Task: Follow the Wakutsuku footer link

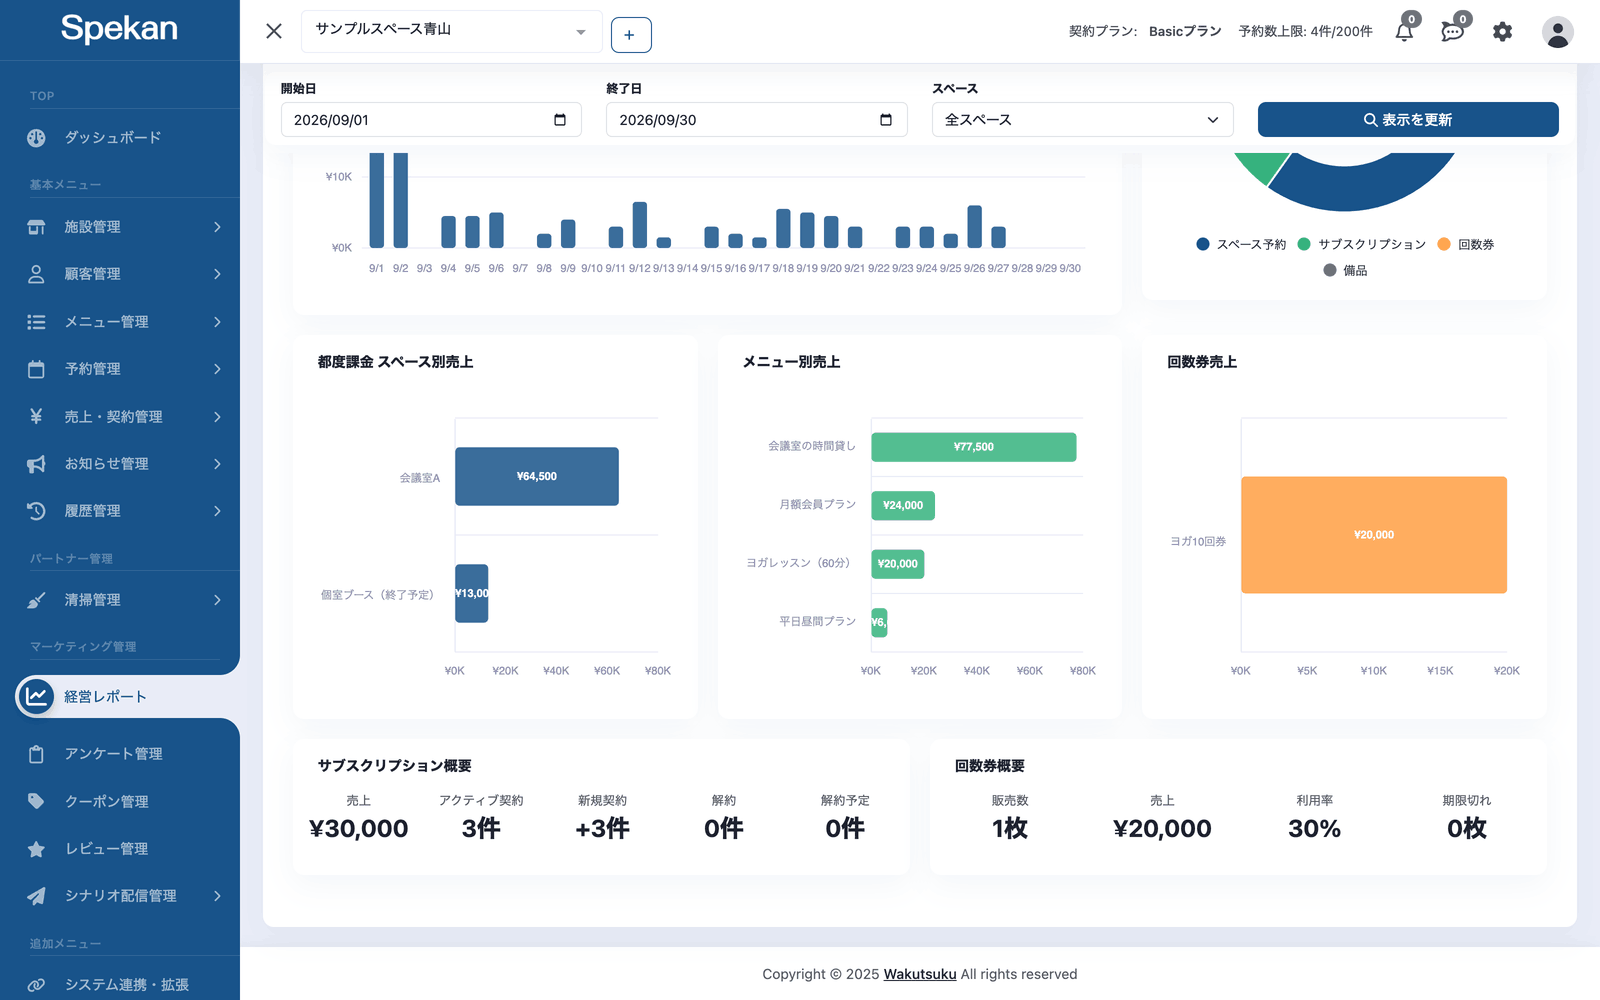Action: (x=920, y=974)
